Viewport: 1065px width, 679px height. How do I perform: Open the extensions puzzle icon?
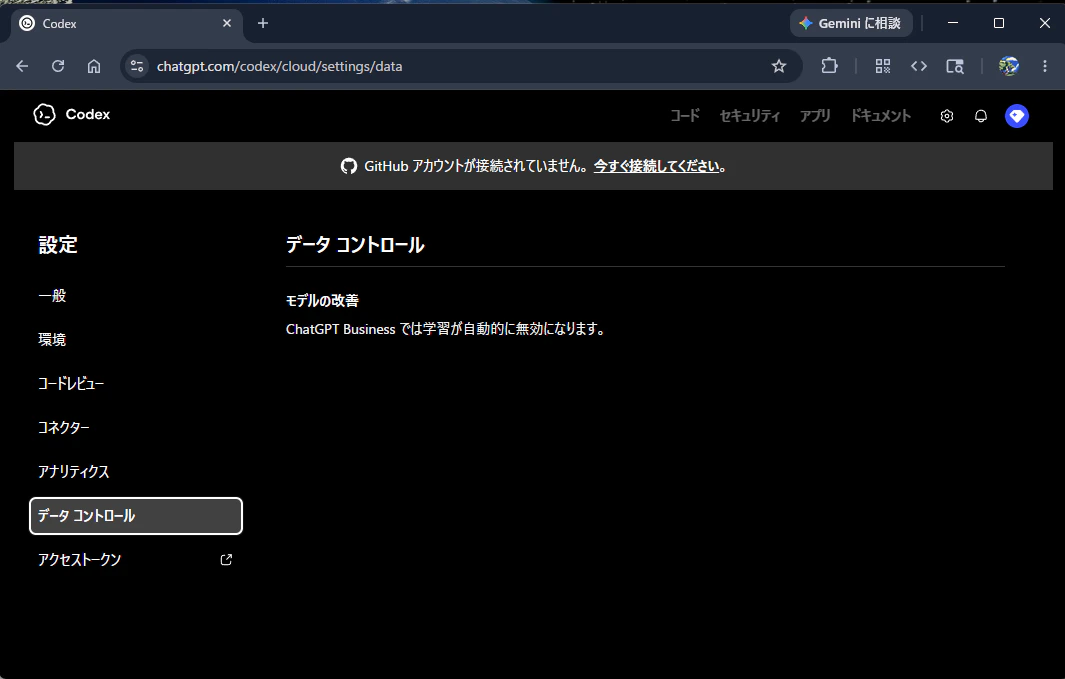pos(829,66)
